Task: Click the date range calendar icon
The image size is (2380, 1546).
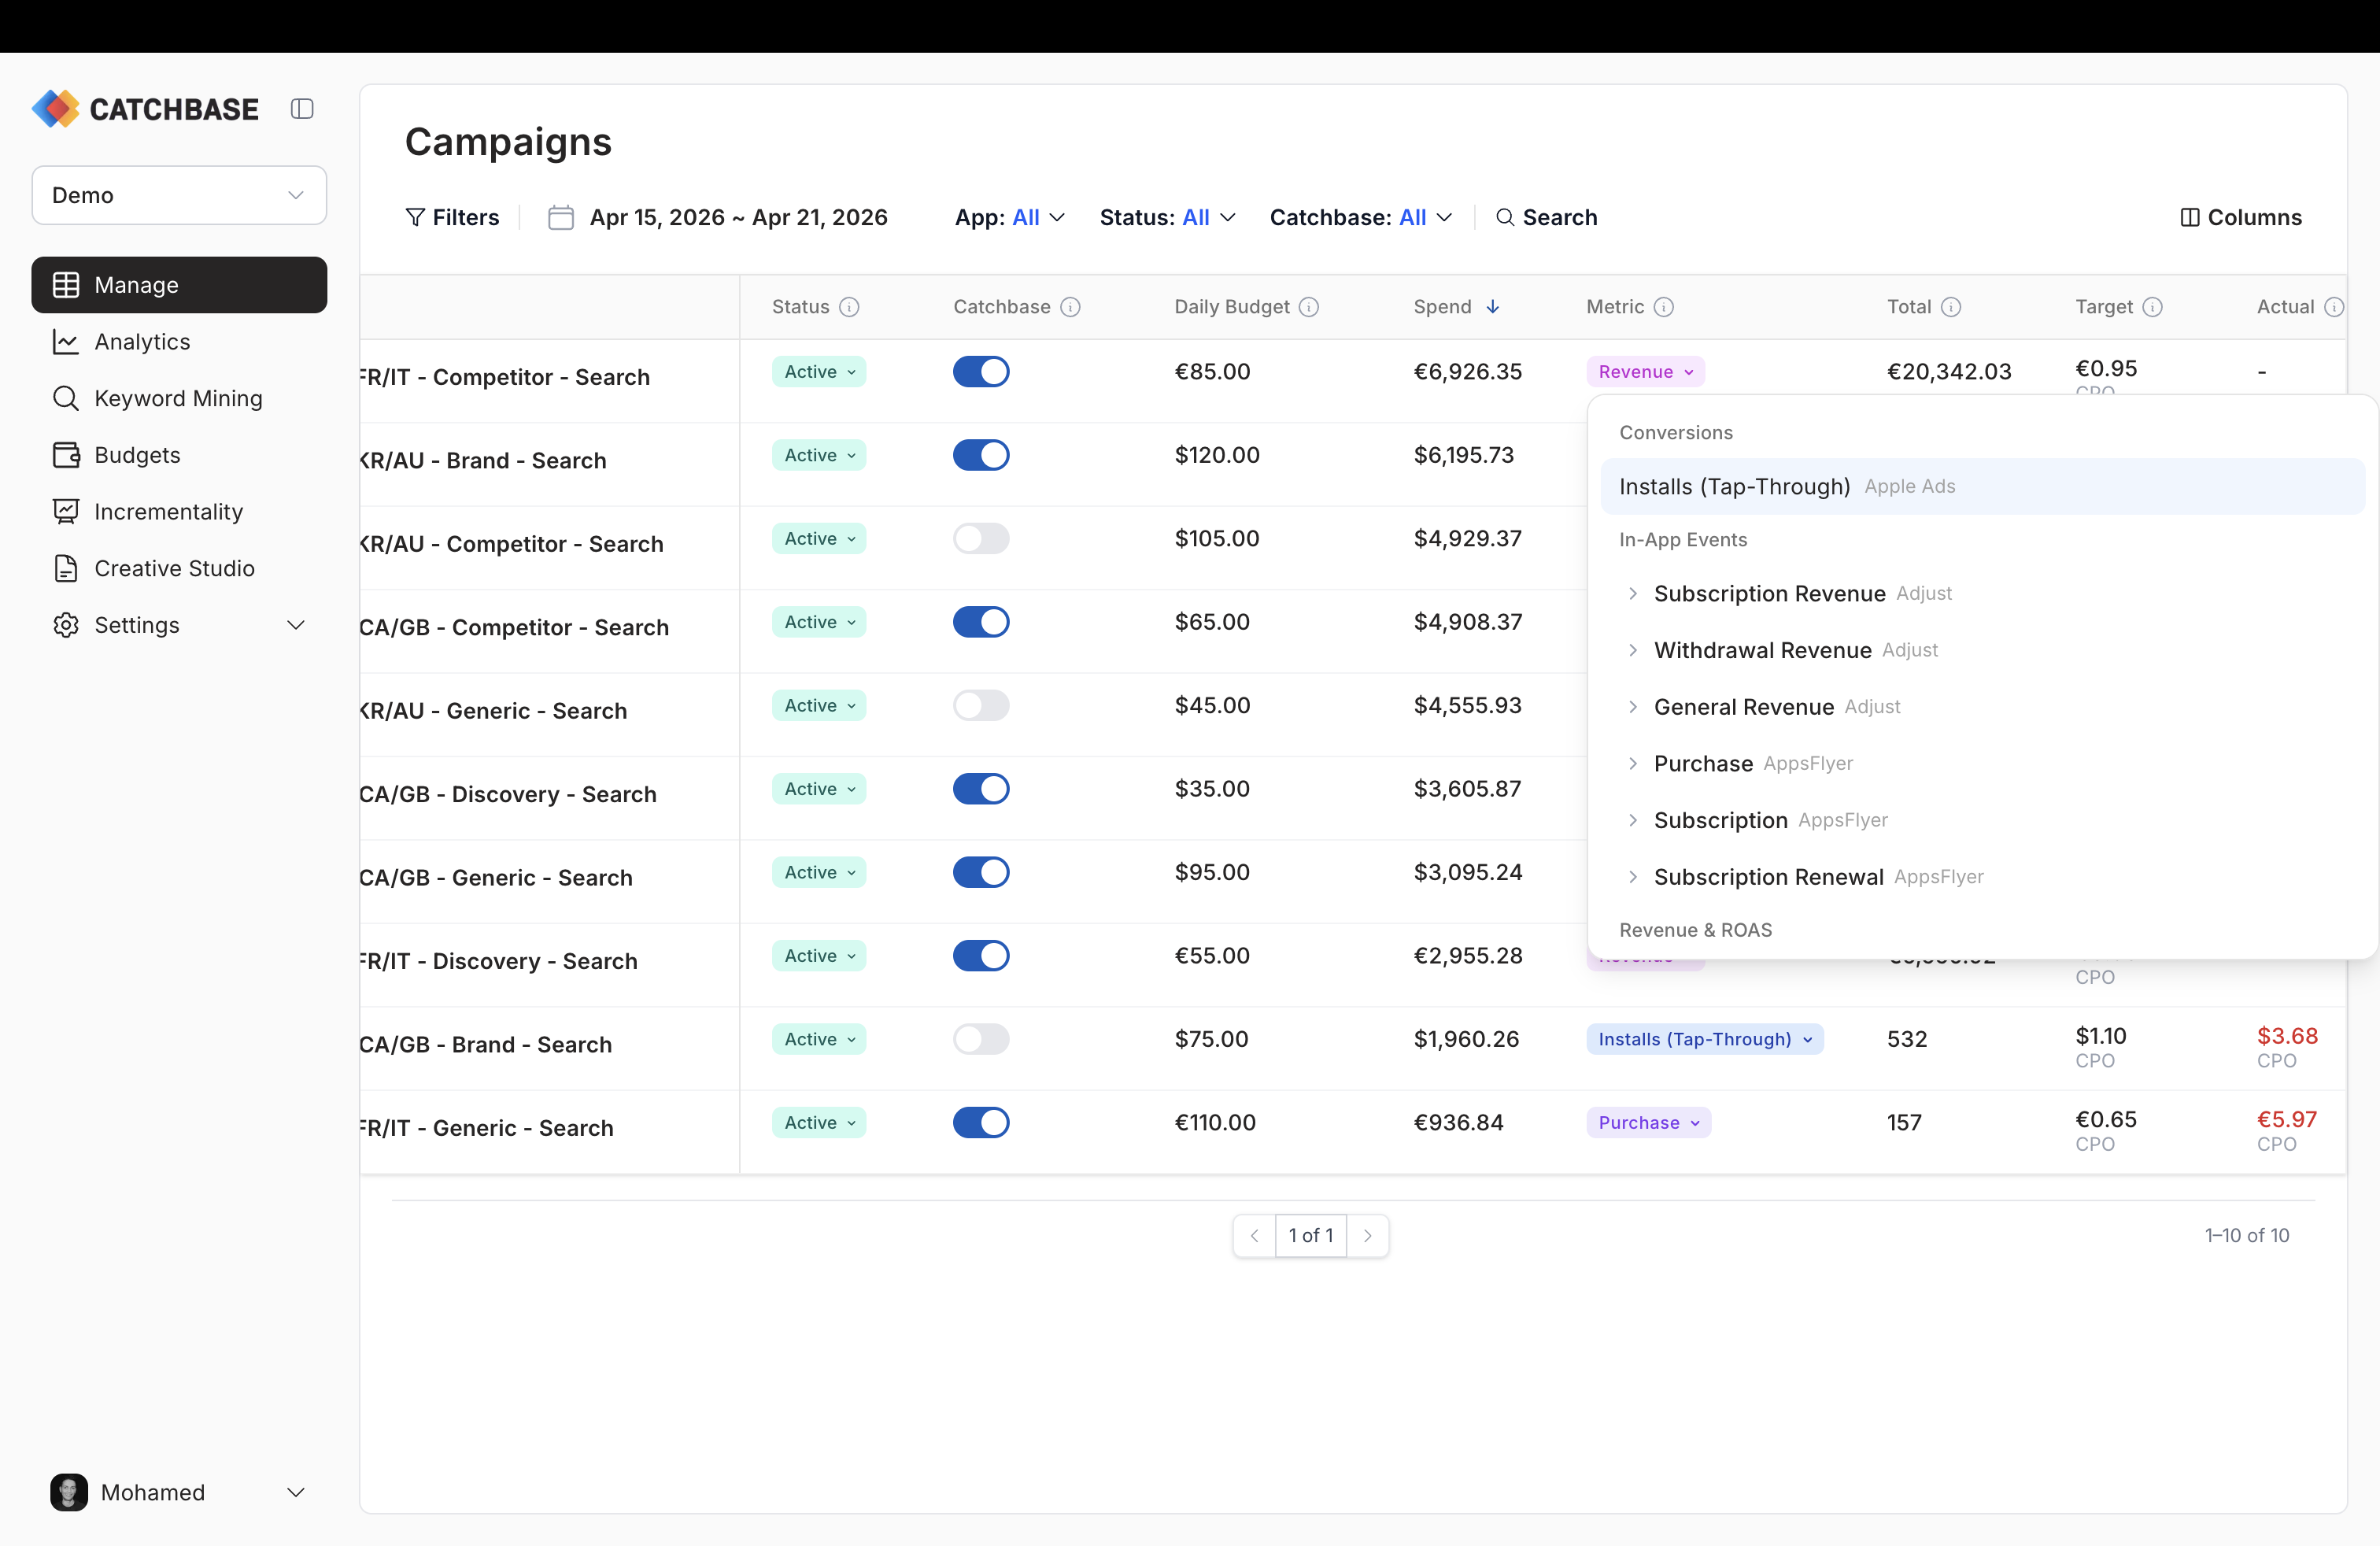Action: pos(561,217)
